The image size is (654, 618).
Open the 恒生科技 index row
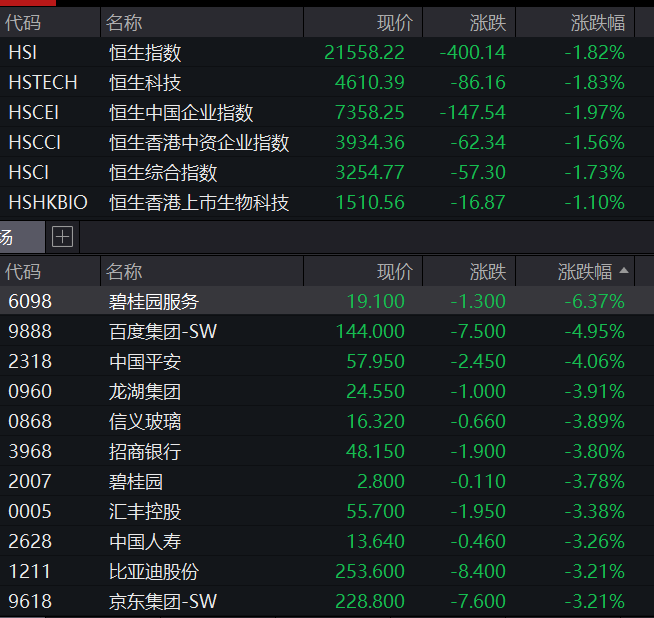(x=146, y=82)
